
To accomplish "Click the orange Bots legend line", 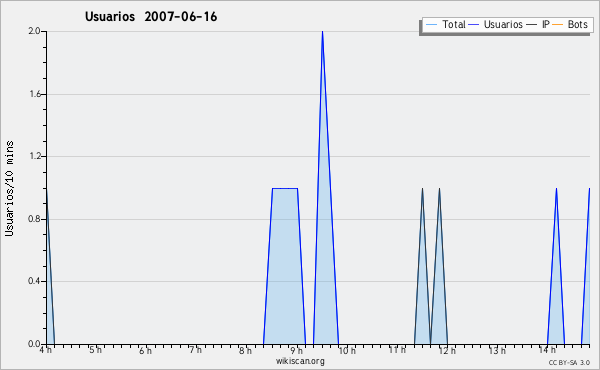I will (558, 25).
